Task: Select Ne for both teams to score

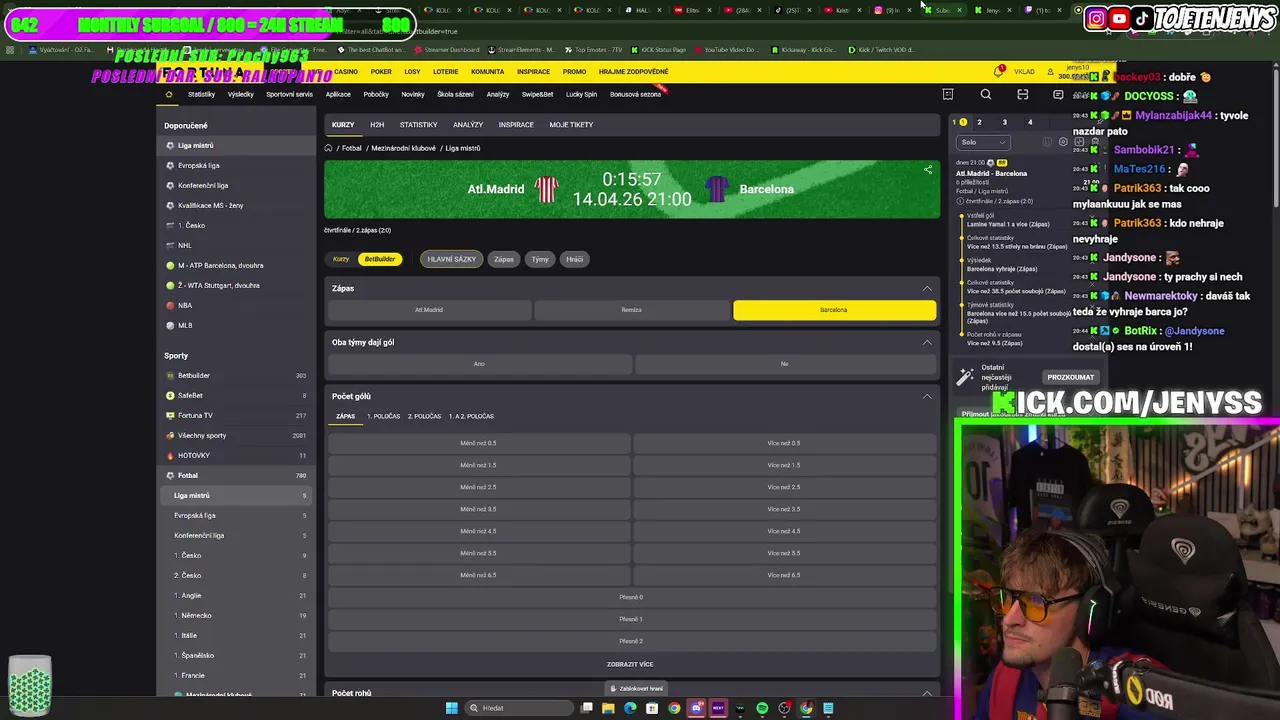Action: [x=785, y=364]
